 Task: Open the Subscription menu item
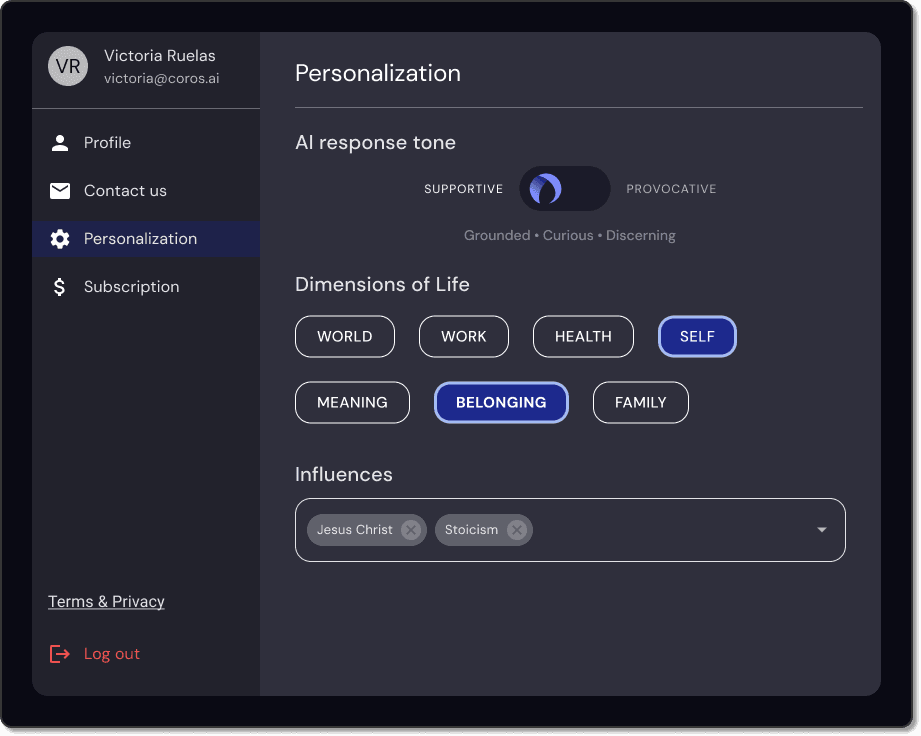coord(146,287)
